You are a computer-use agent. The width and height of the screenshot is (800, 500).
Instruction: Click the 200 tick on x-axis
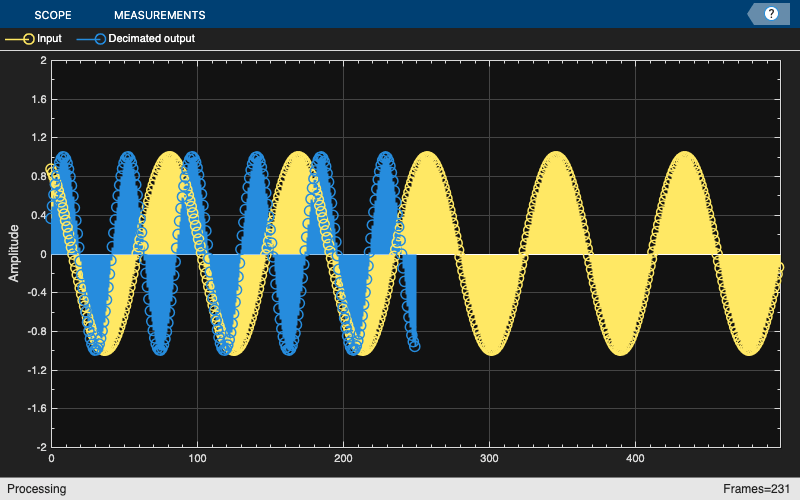coord(343,458)
